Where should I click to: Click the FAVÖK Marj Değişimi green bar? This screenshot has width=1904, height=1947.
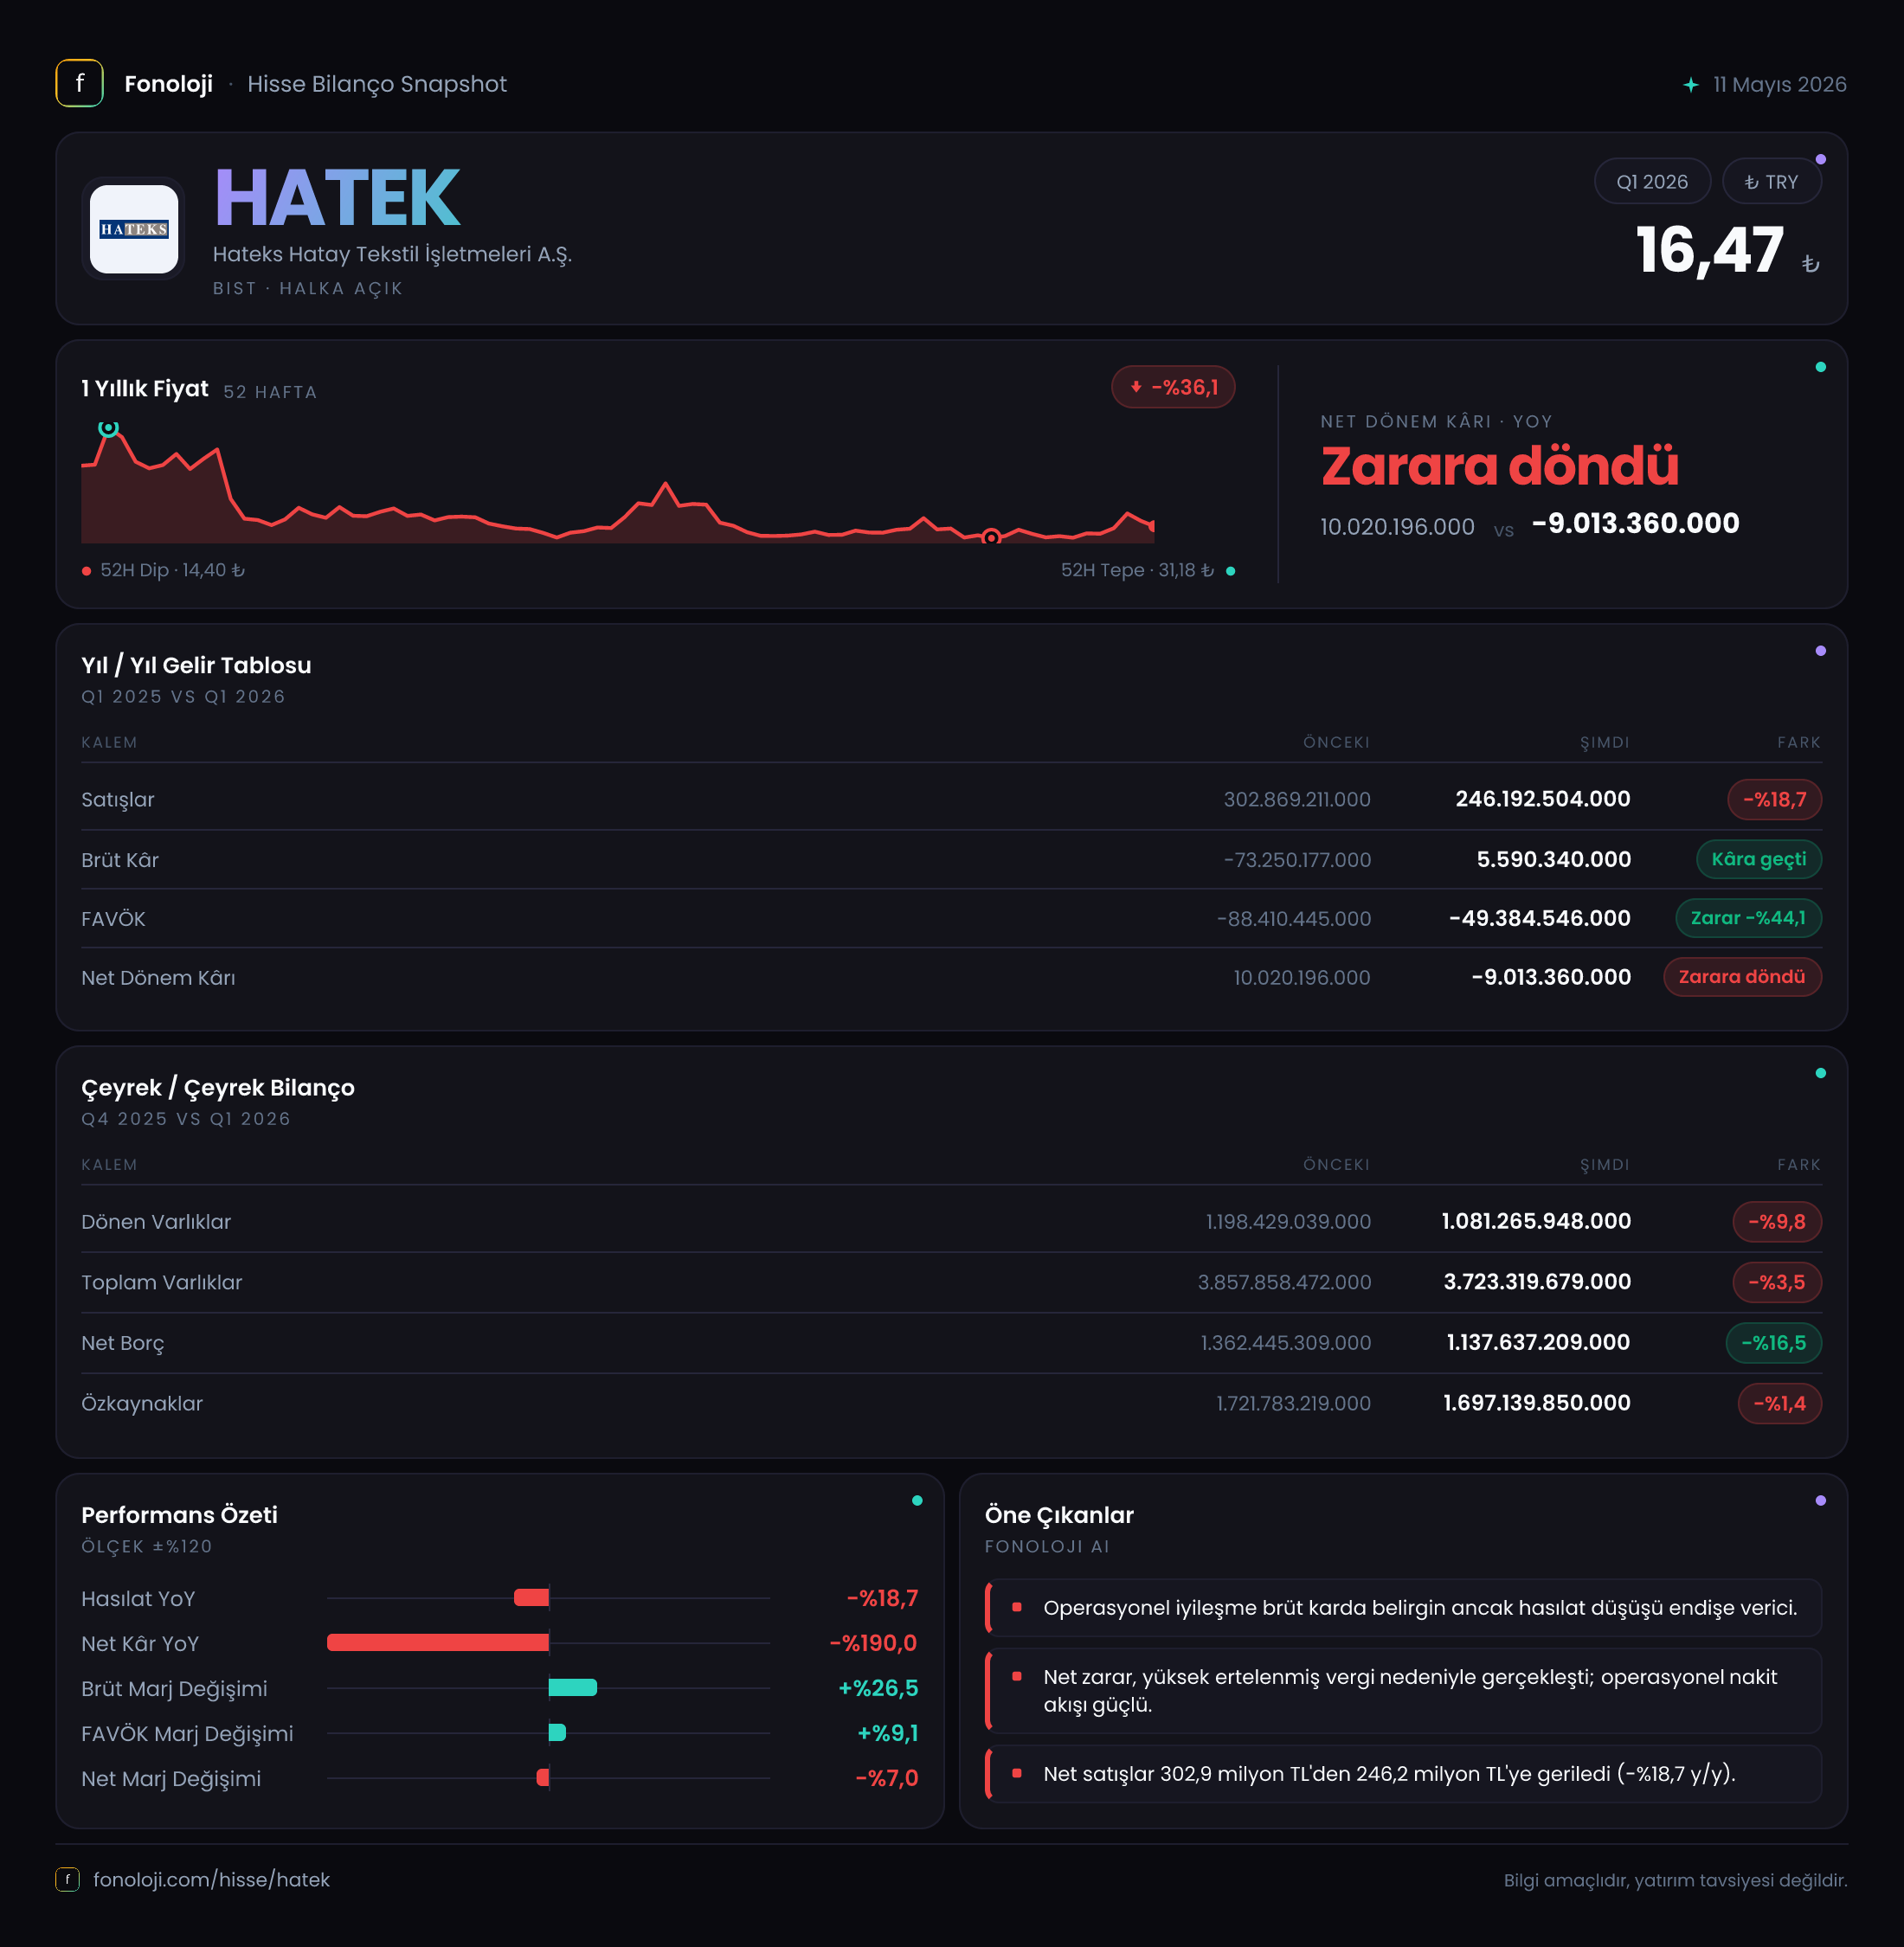click(557, 1733)
